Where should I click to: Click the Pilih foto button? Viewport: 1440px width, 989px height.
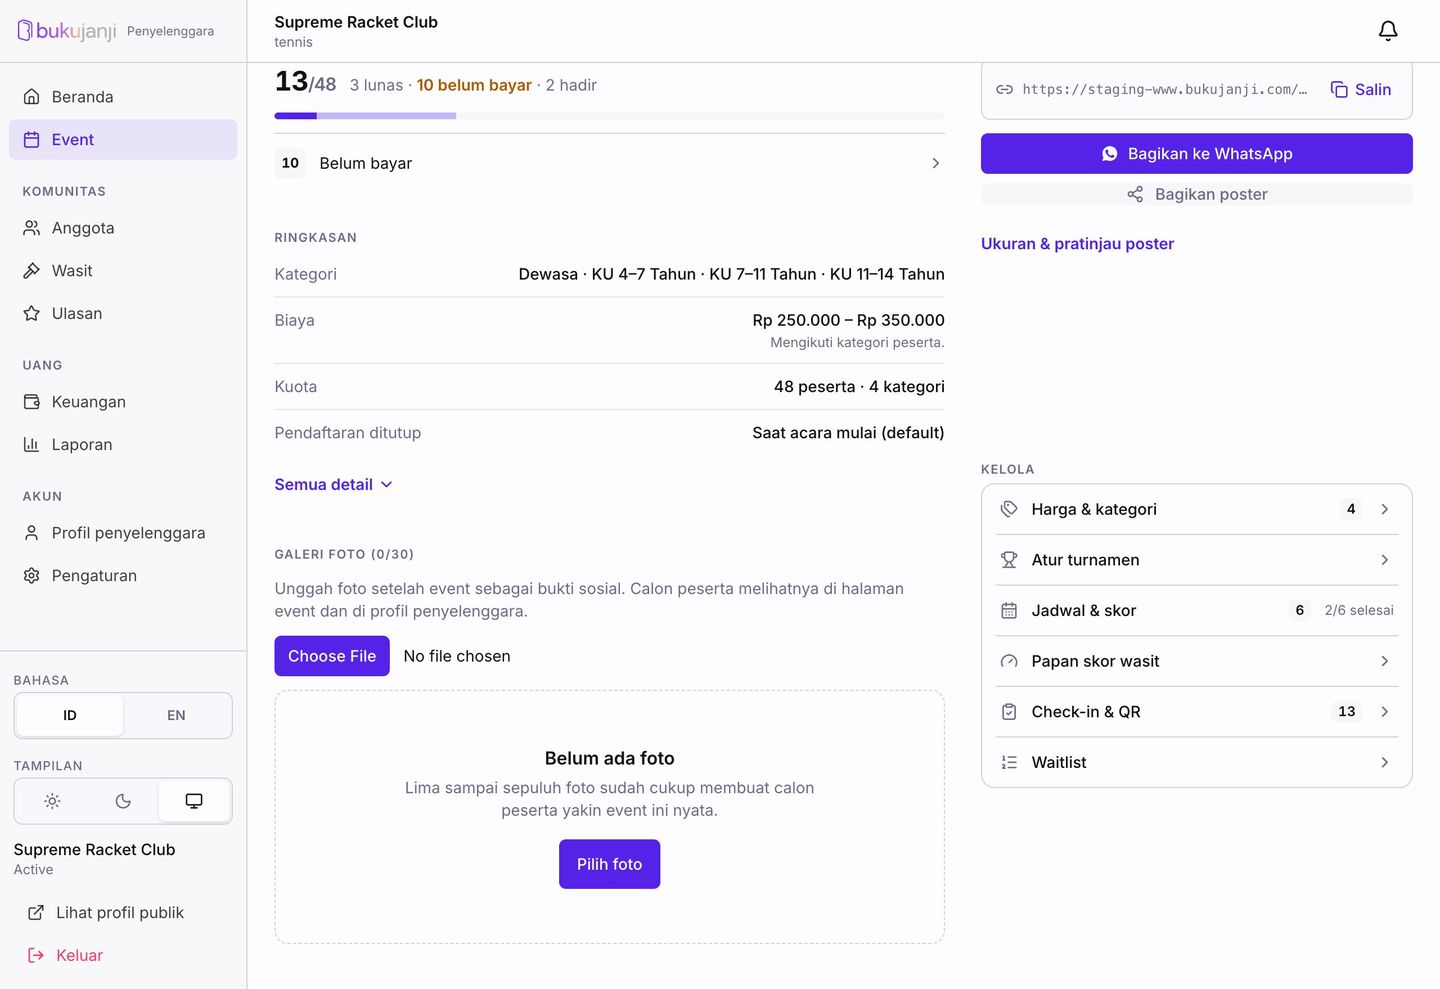610,864
